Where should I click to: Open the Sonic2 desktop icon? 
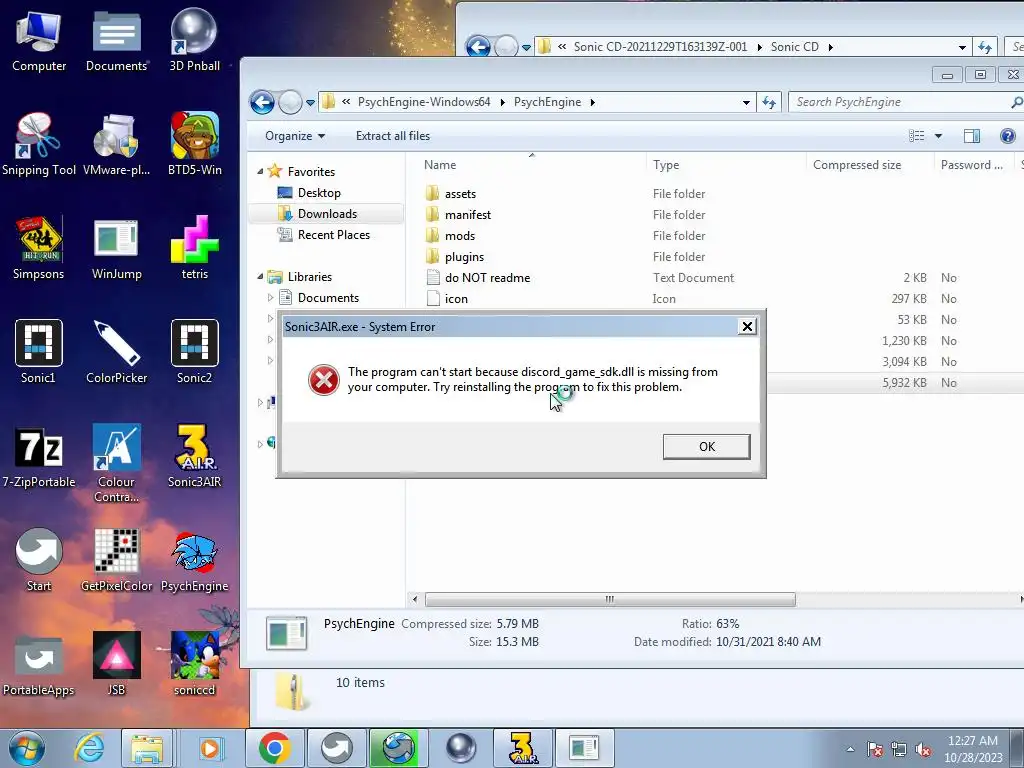pos(195,352)
